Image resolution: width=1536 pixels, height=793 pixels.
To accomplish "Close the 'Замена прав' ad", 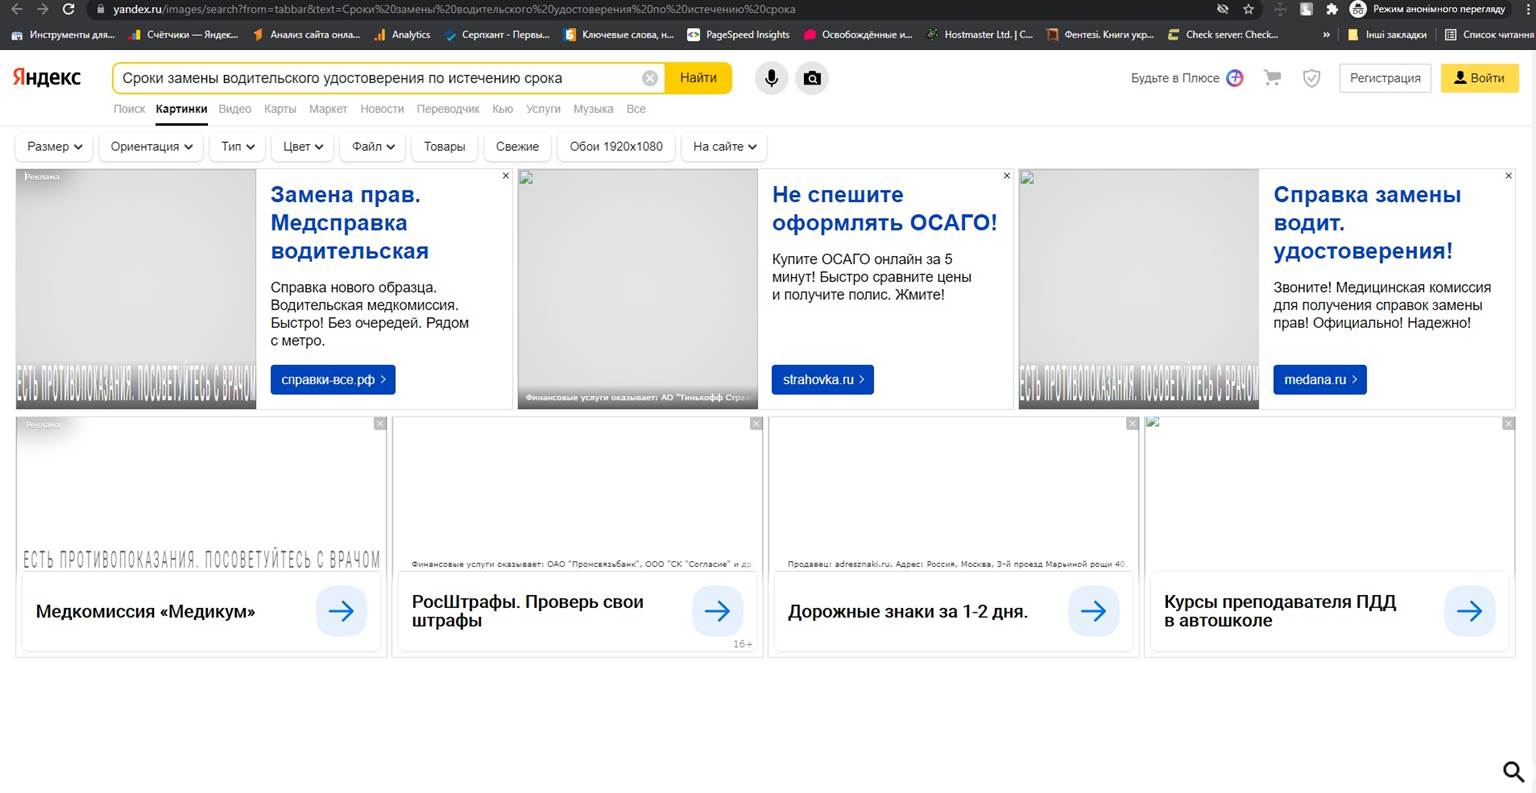I will (506, 176).
